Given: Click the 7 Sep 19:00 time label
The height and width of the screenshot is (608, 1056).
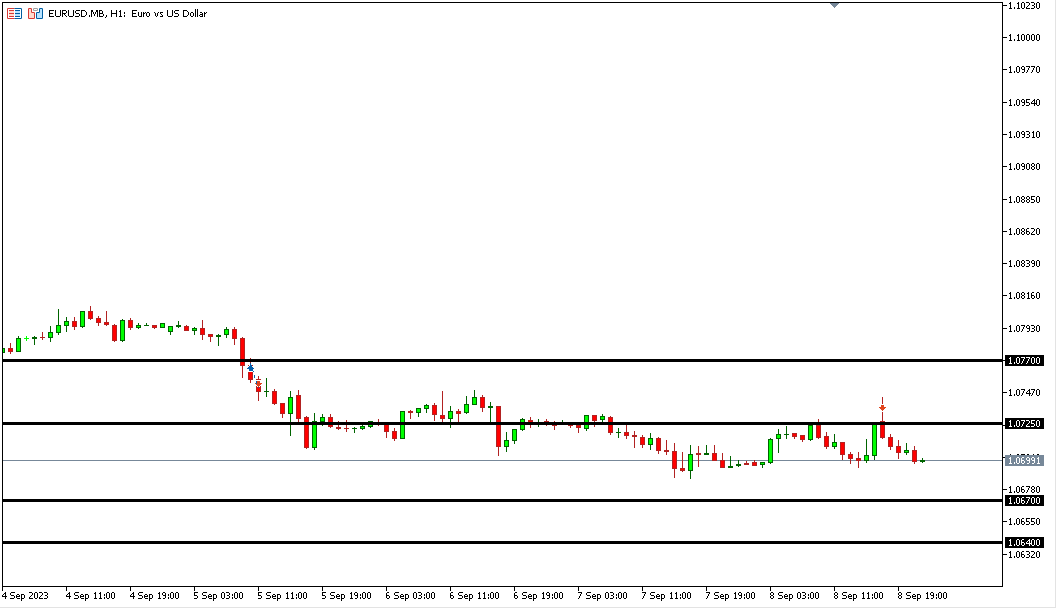Looking at the screenshot, I should (x=730, y=596).
